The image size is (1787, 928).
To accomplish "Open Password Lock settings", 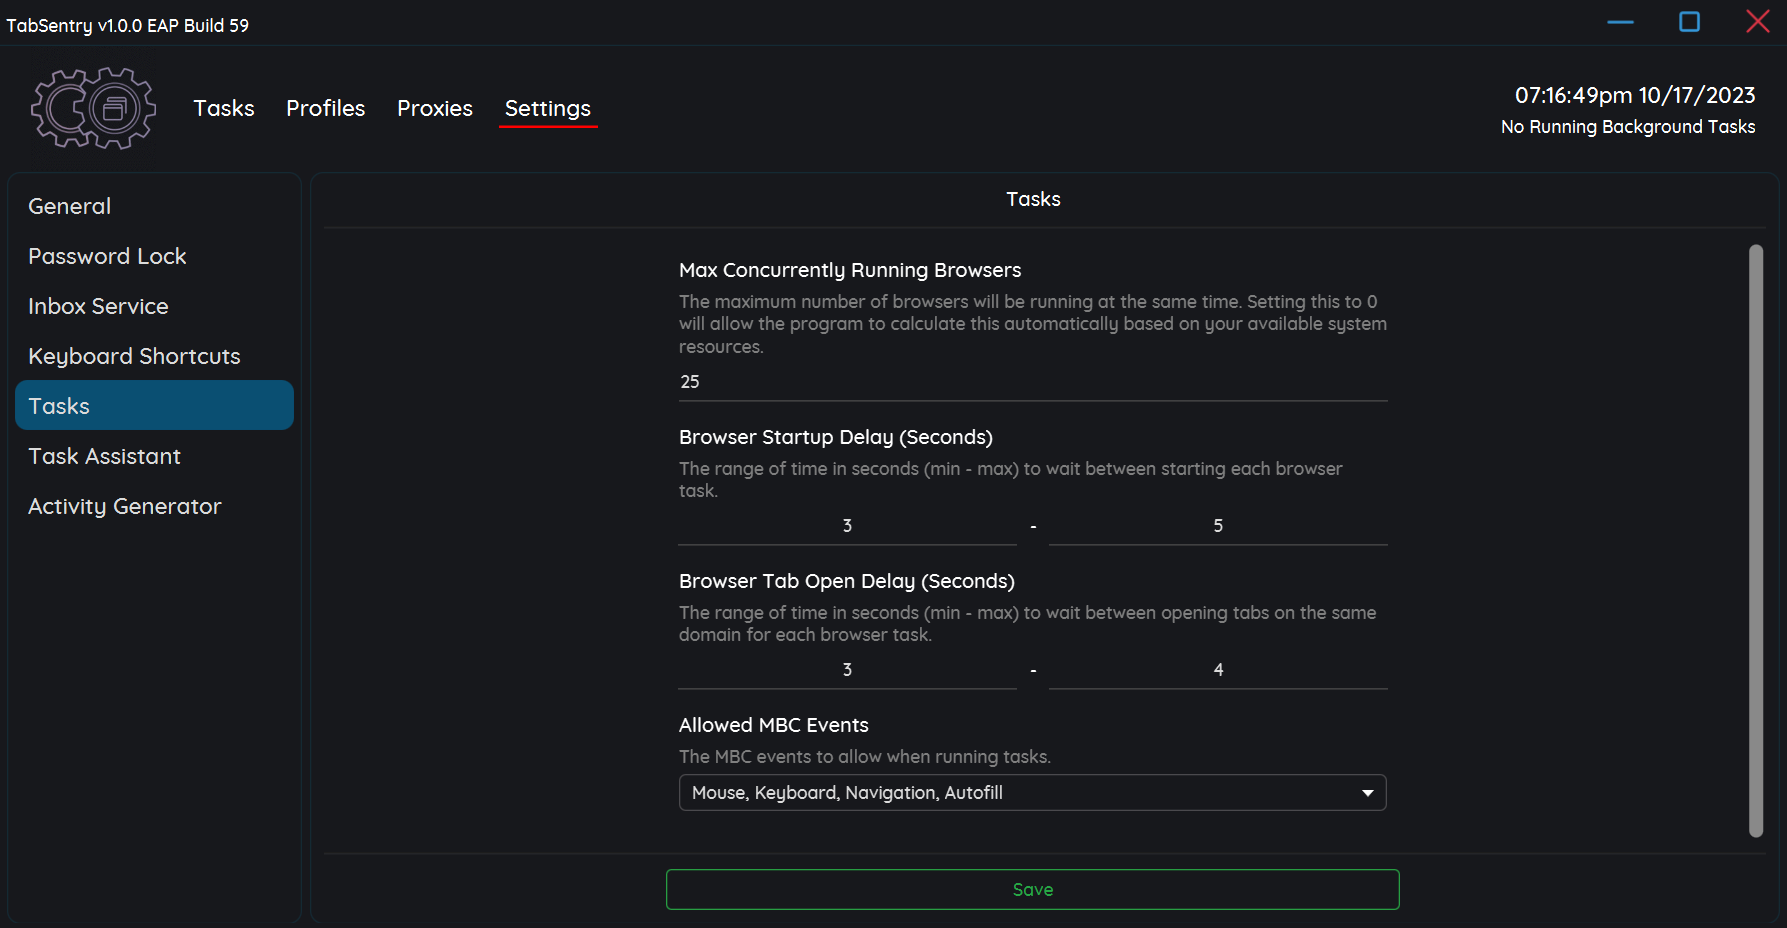I will (107, 256).
